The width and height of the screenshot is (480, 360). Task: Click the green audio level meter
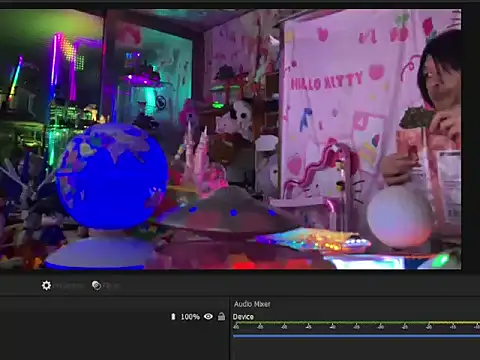(x=356, y=323)
